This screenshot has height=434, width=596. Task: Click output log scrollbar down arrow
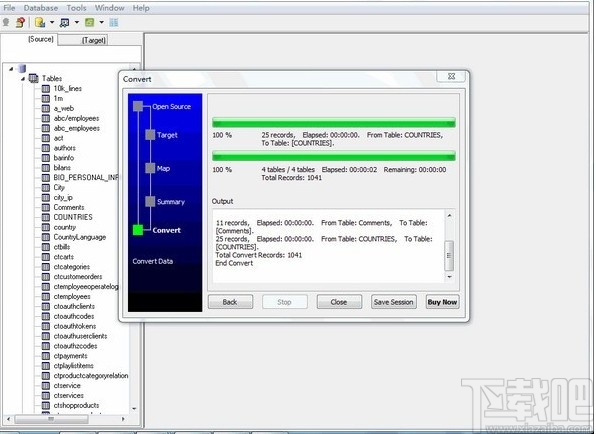(449, 277)
